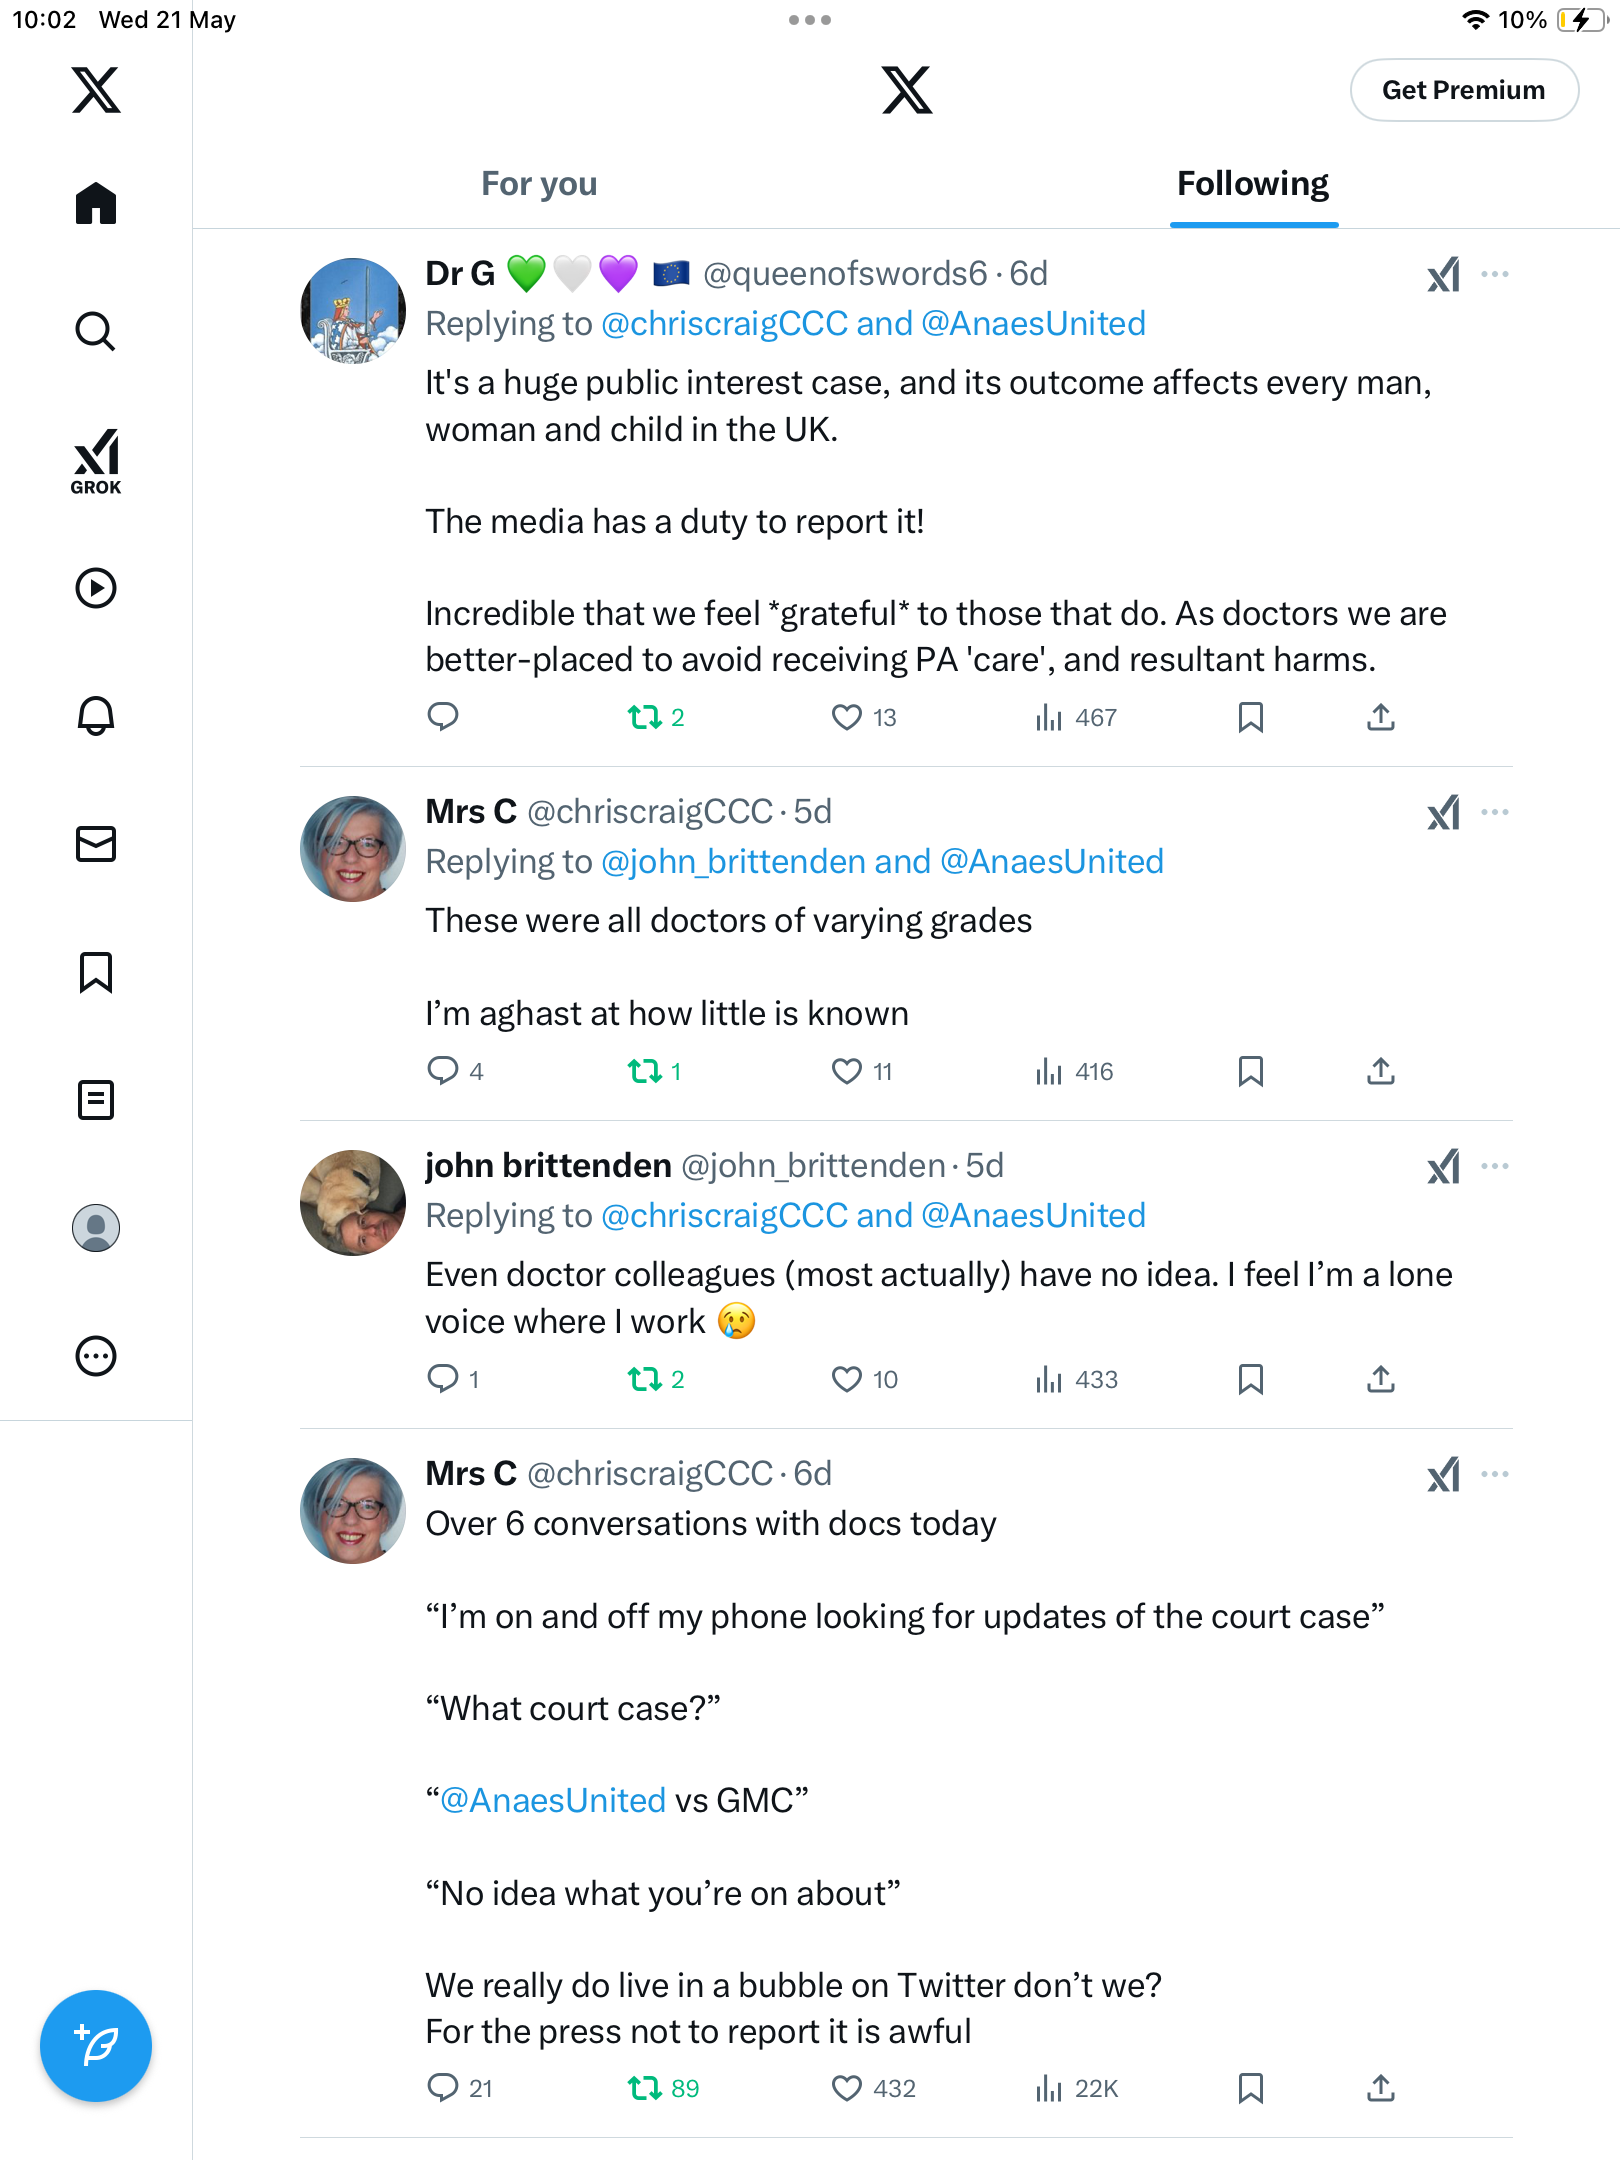Image resolution: width=1620 pixels, height=2160 pixels.
Task: Open Mrs C's profile picture on 6d post
Action: coord(353,1510)
